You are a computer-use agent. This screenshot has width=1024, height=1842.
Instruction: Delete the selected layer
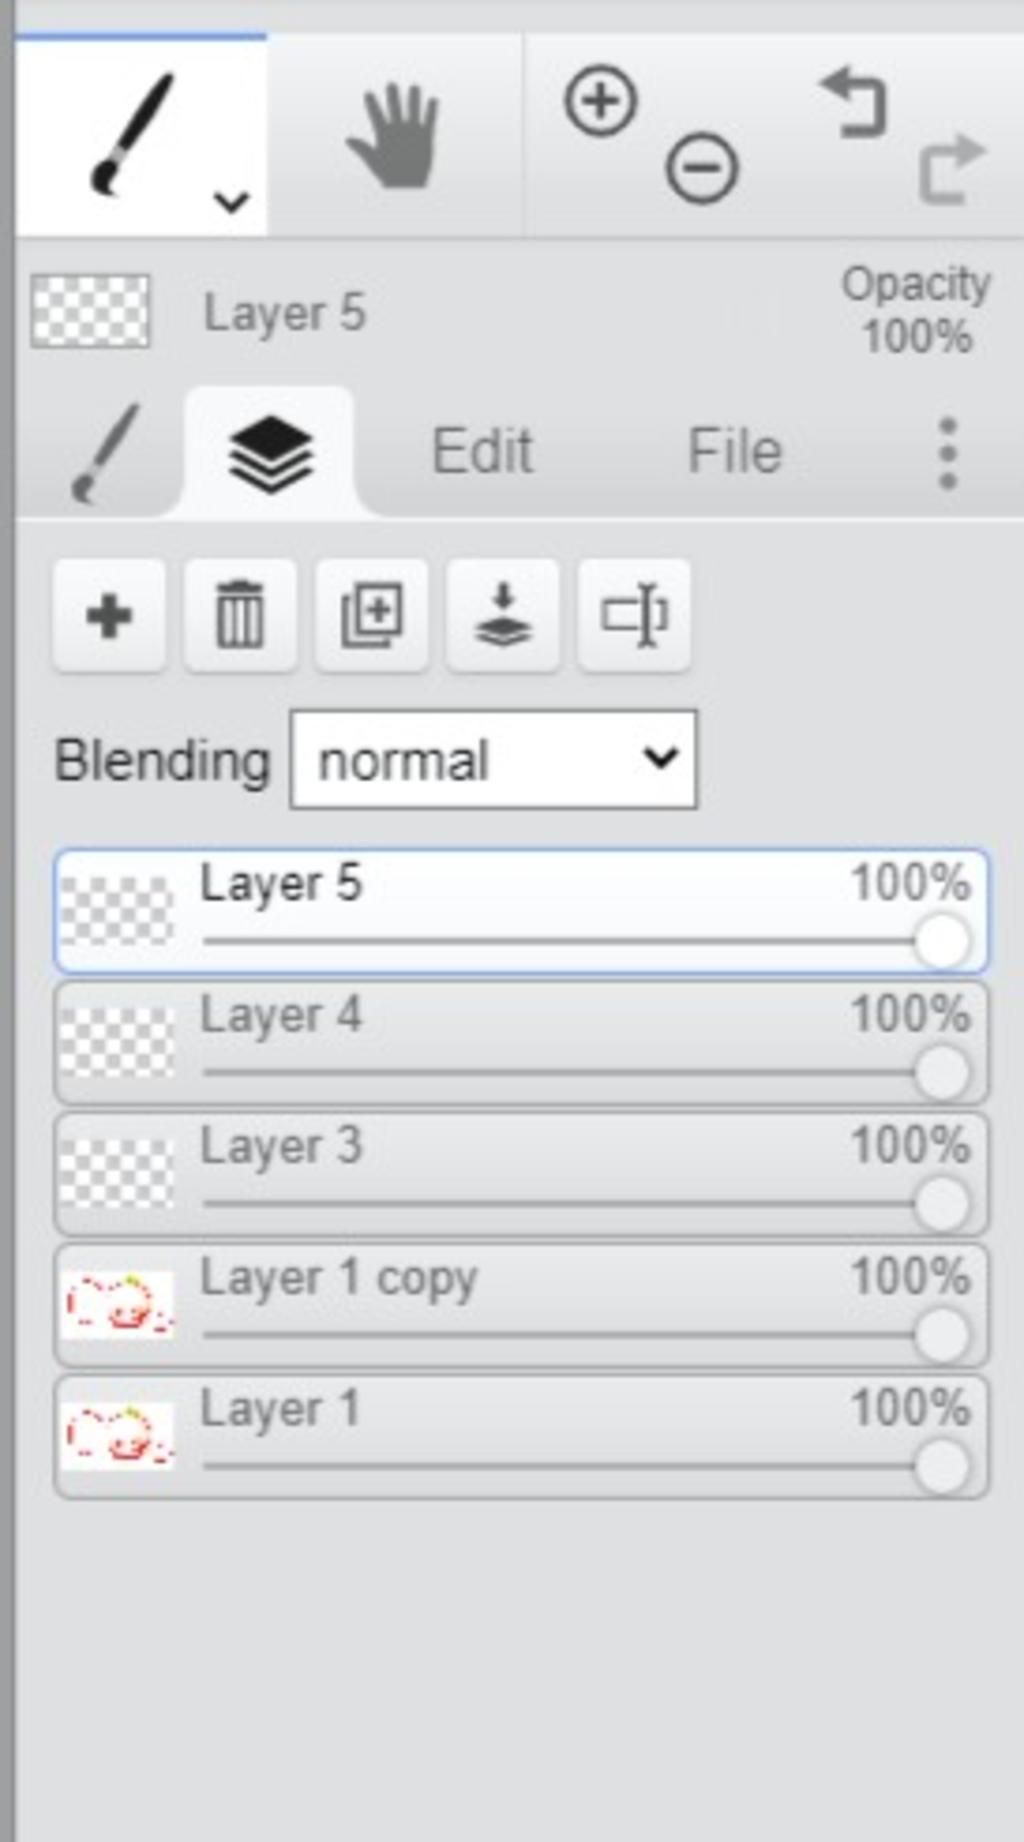coord(240,615)
